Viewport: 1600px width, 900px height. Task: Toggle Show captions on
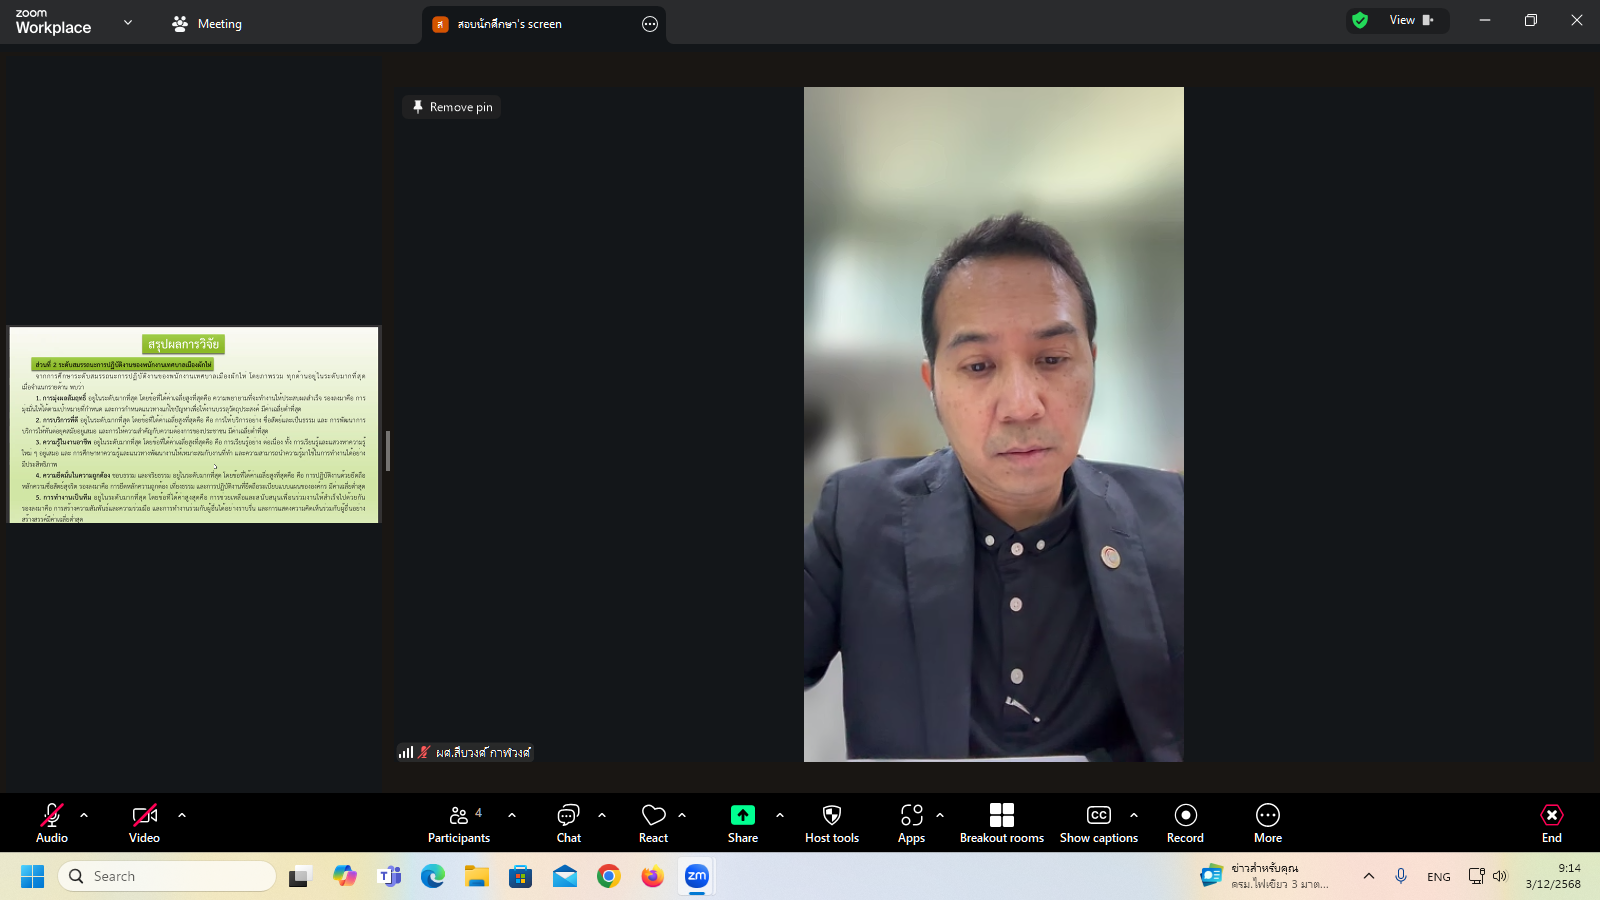click(x=1098, y=822)
